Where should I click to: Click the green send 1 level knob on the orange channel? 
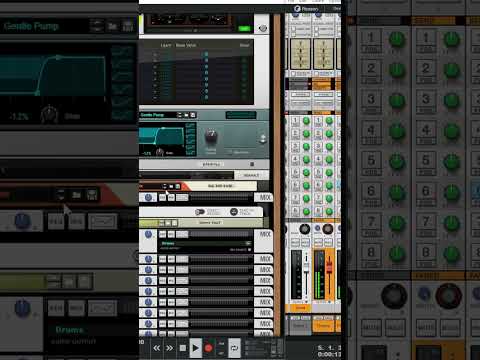pos(329,121)
